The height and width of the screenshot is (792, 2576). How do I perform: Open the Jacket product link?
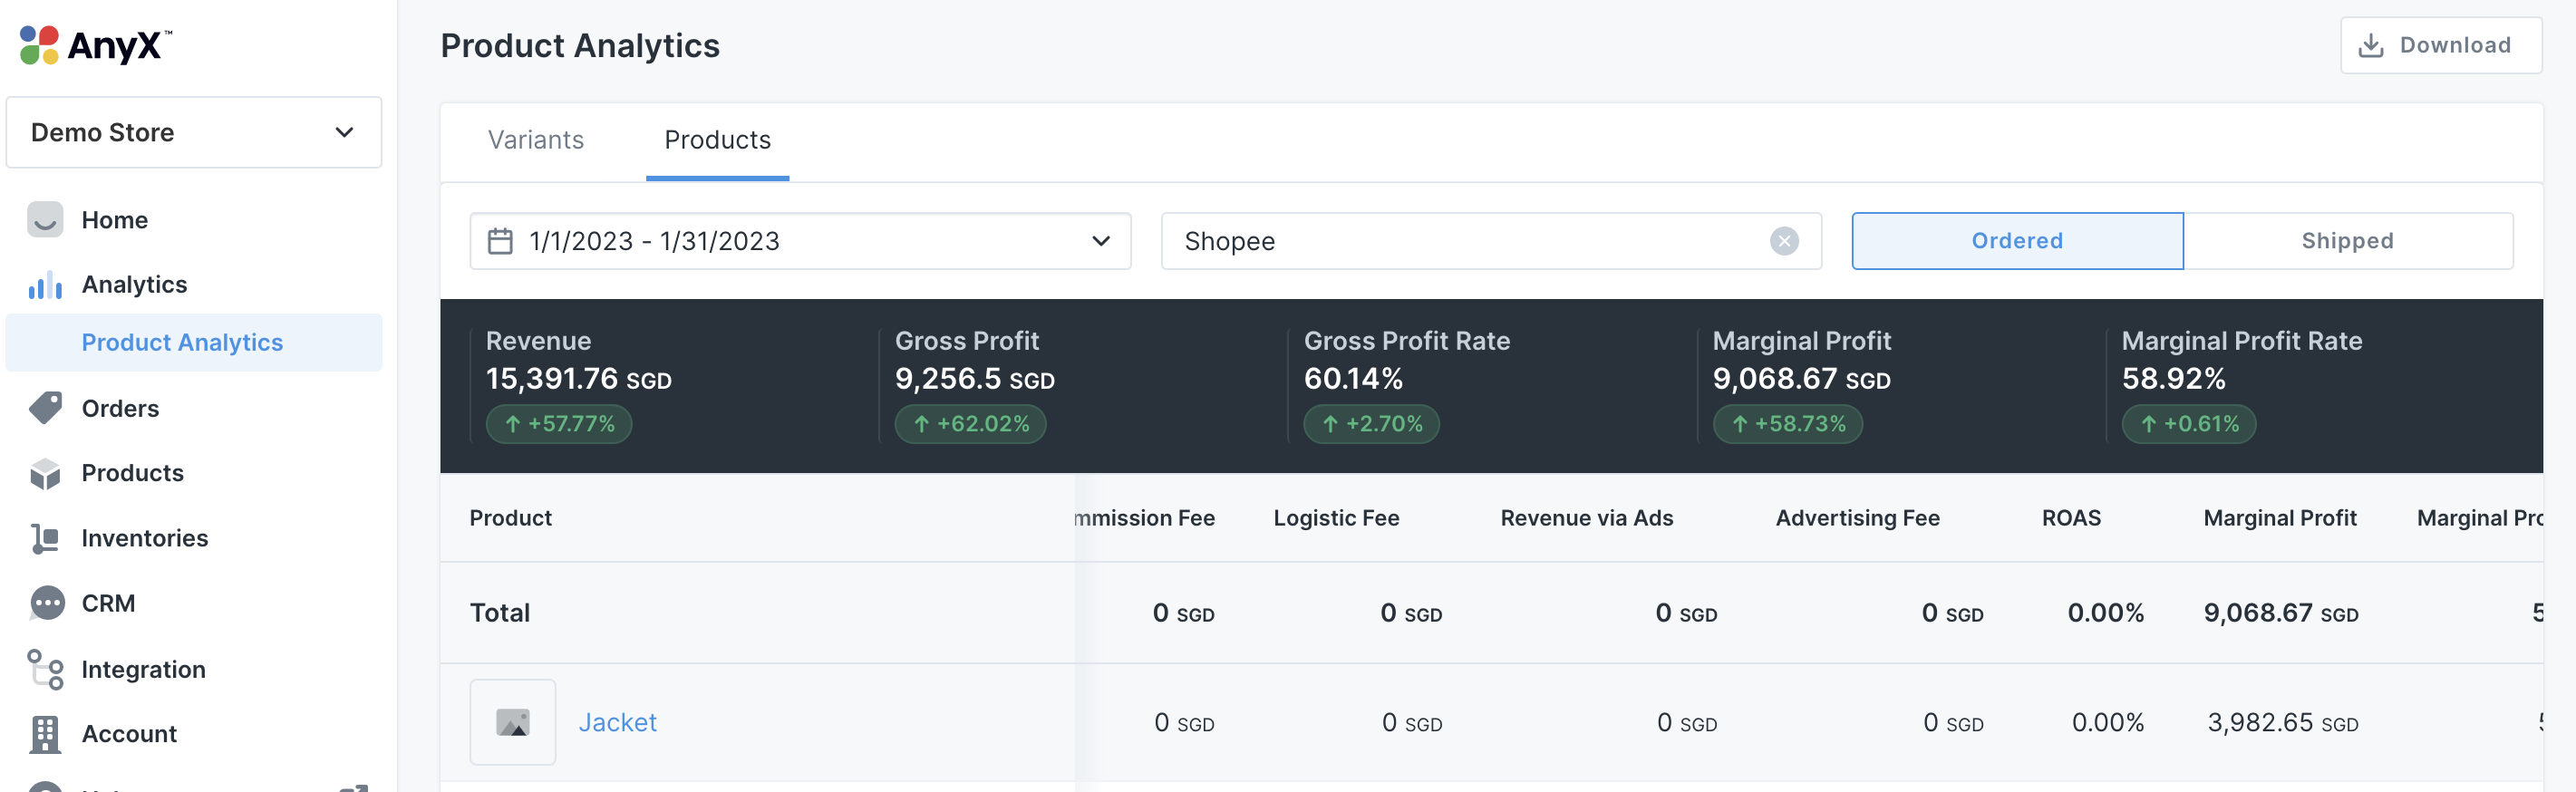[x=617, y=722]
